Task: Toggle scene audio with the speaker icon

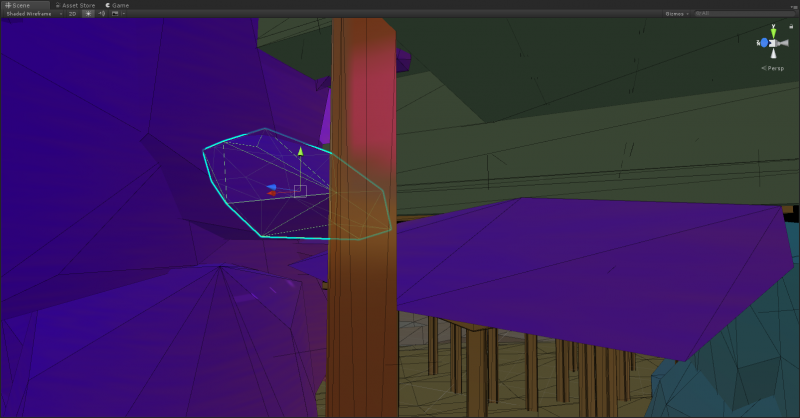Action: [x=102, y=14]
